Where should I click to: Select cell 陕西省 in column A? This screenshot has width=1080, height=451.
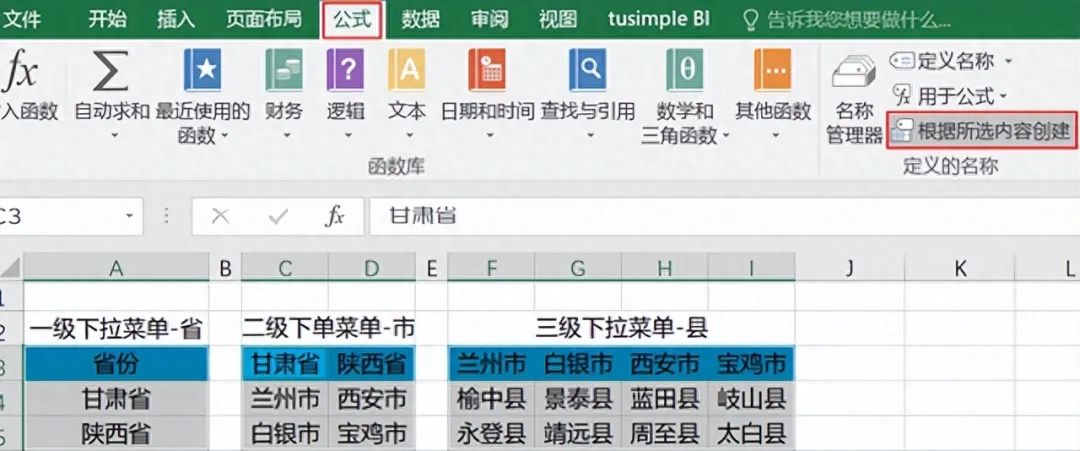(x=116, y=434)
